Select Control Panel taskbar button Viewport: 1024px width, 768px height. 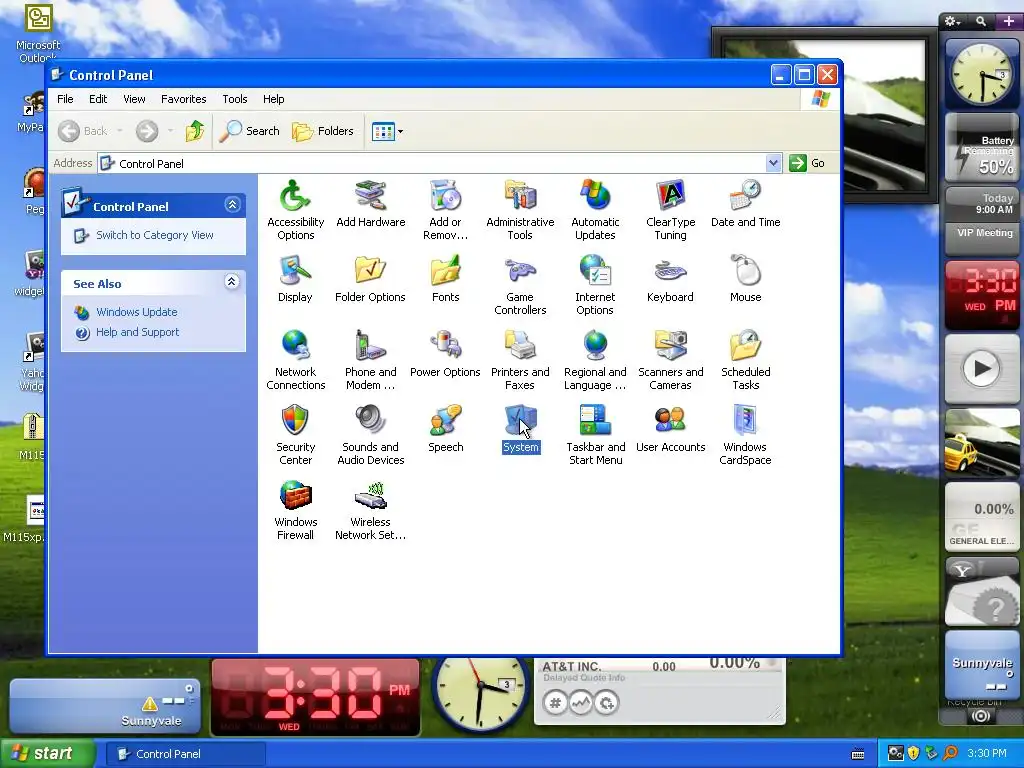click(x=185, y=754)
